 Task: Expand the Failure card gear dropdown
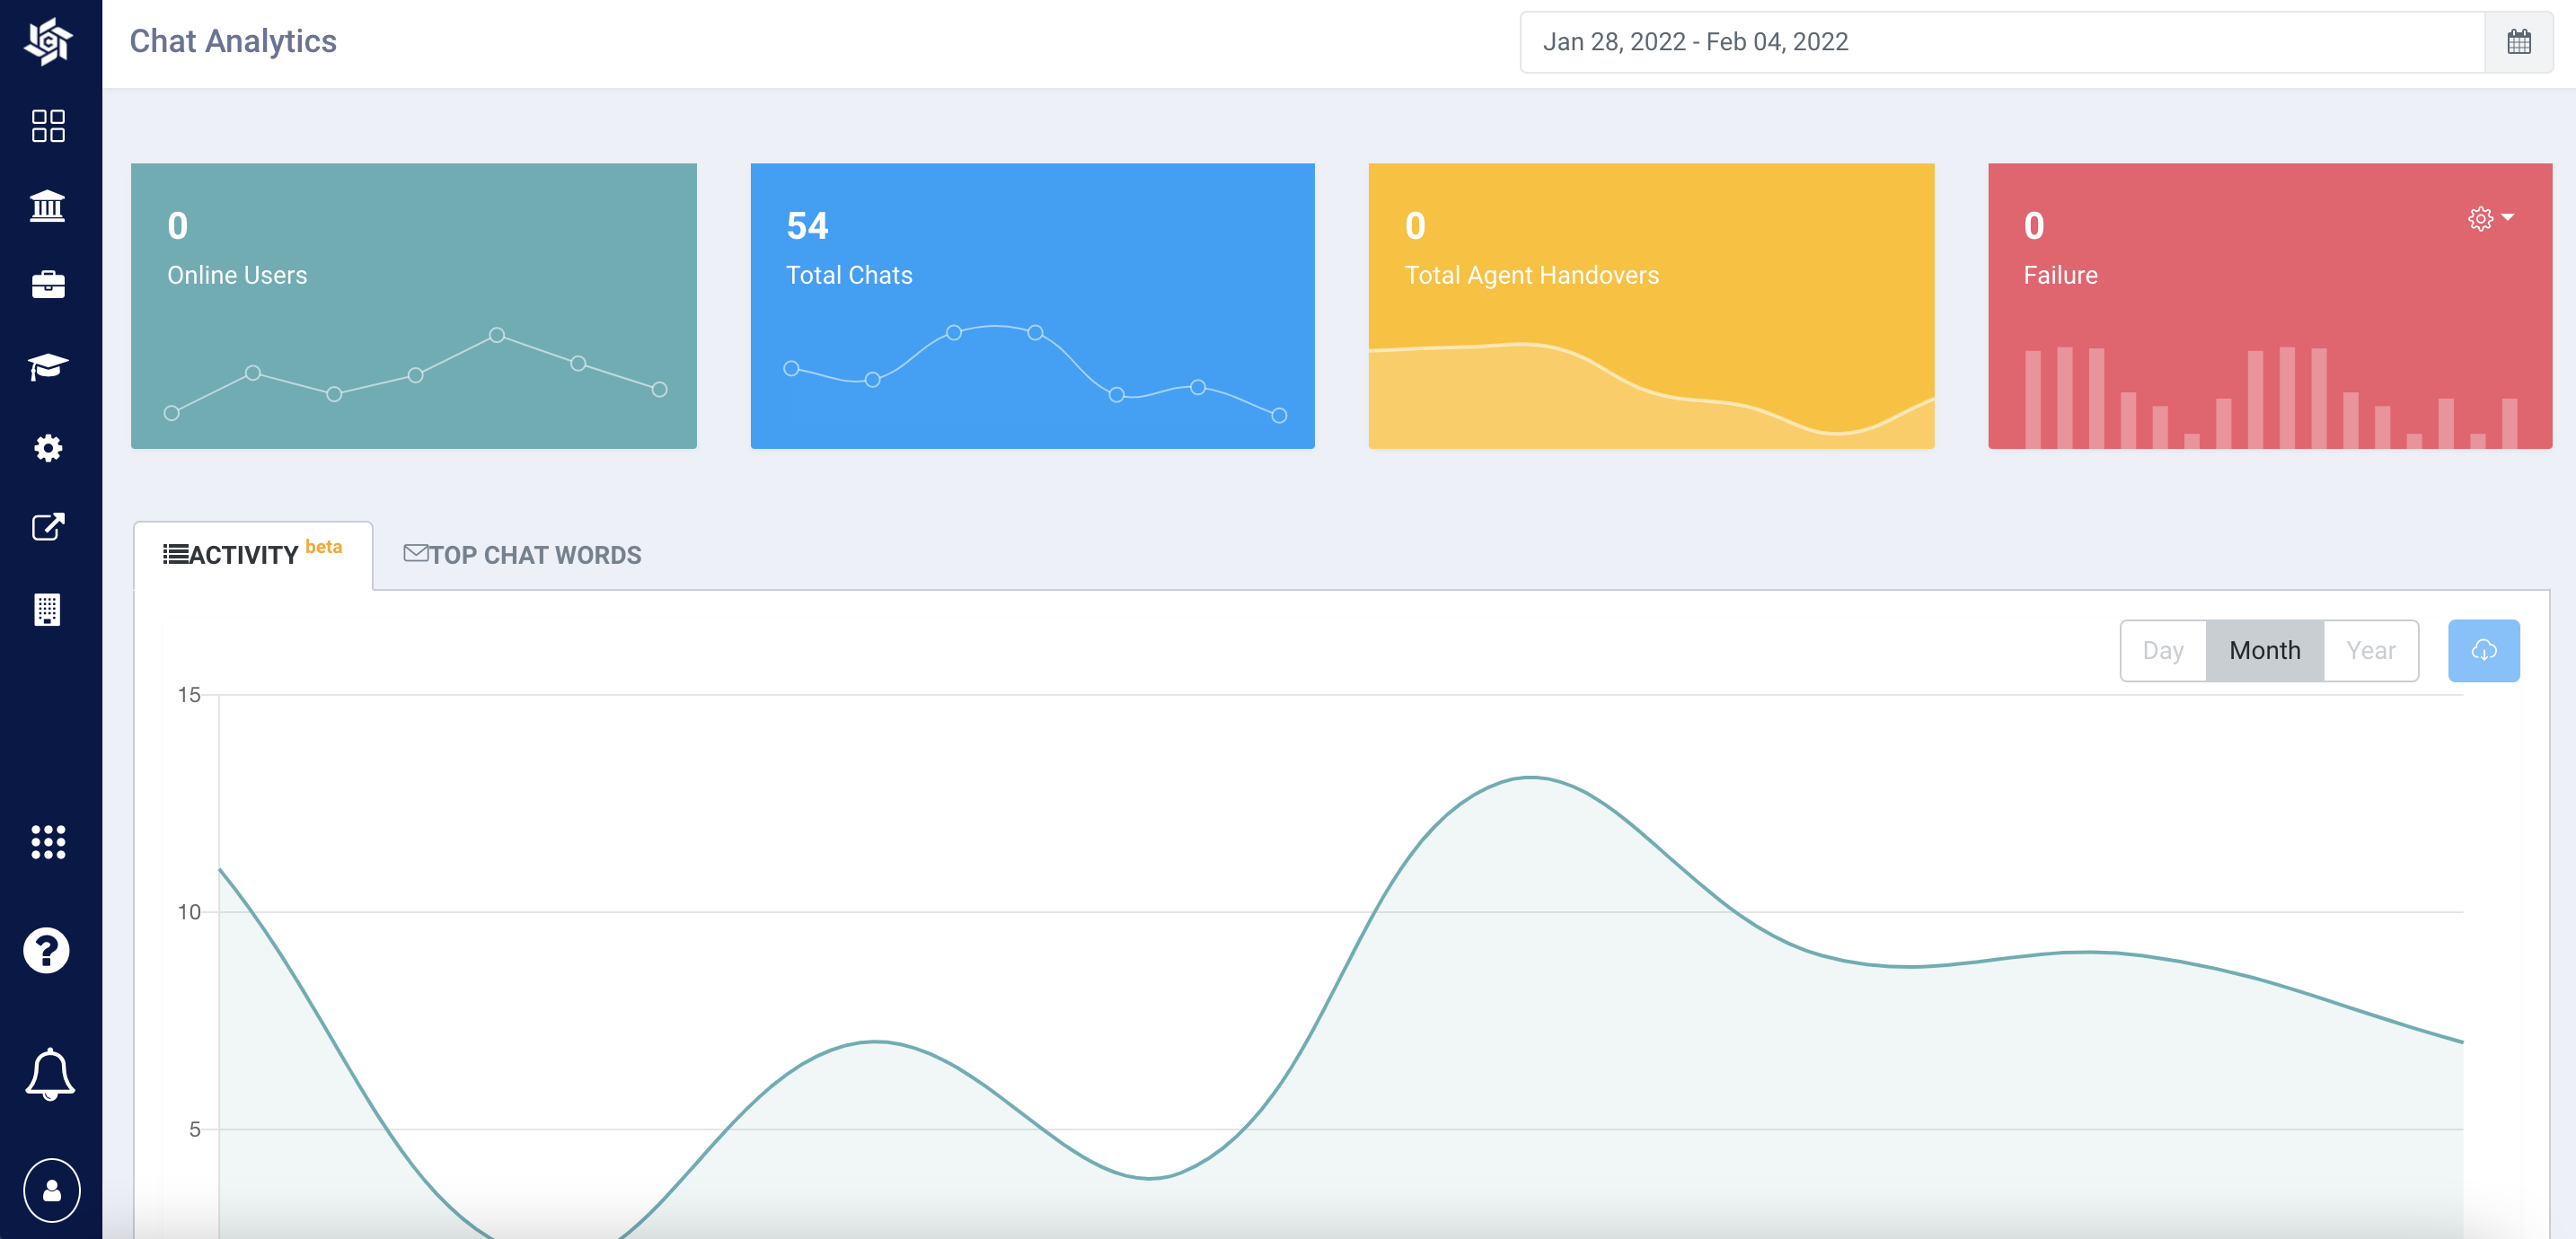click(x=2489, y=218)
